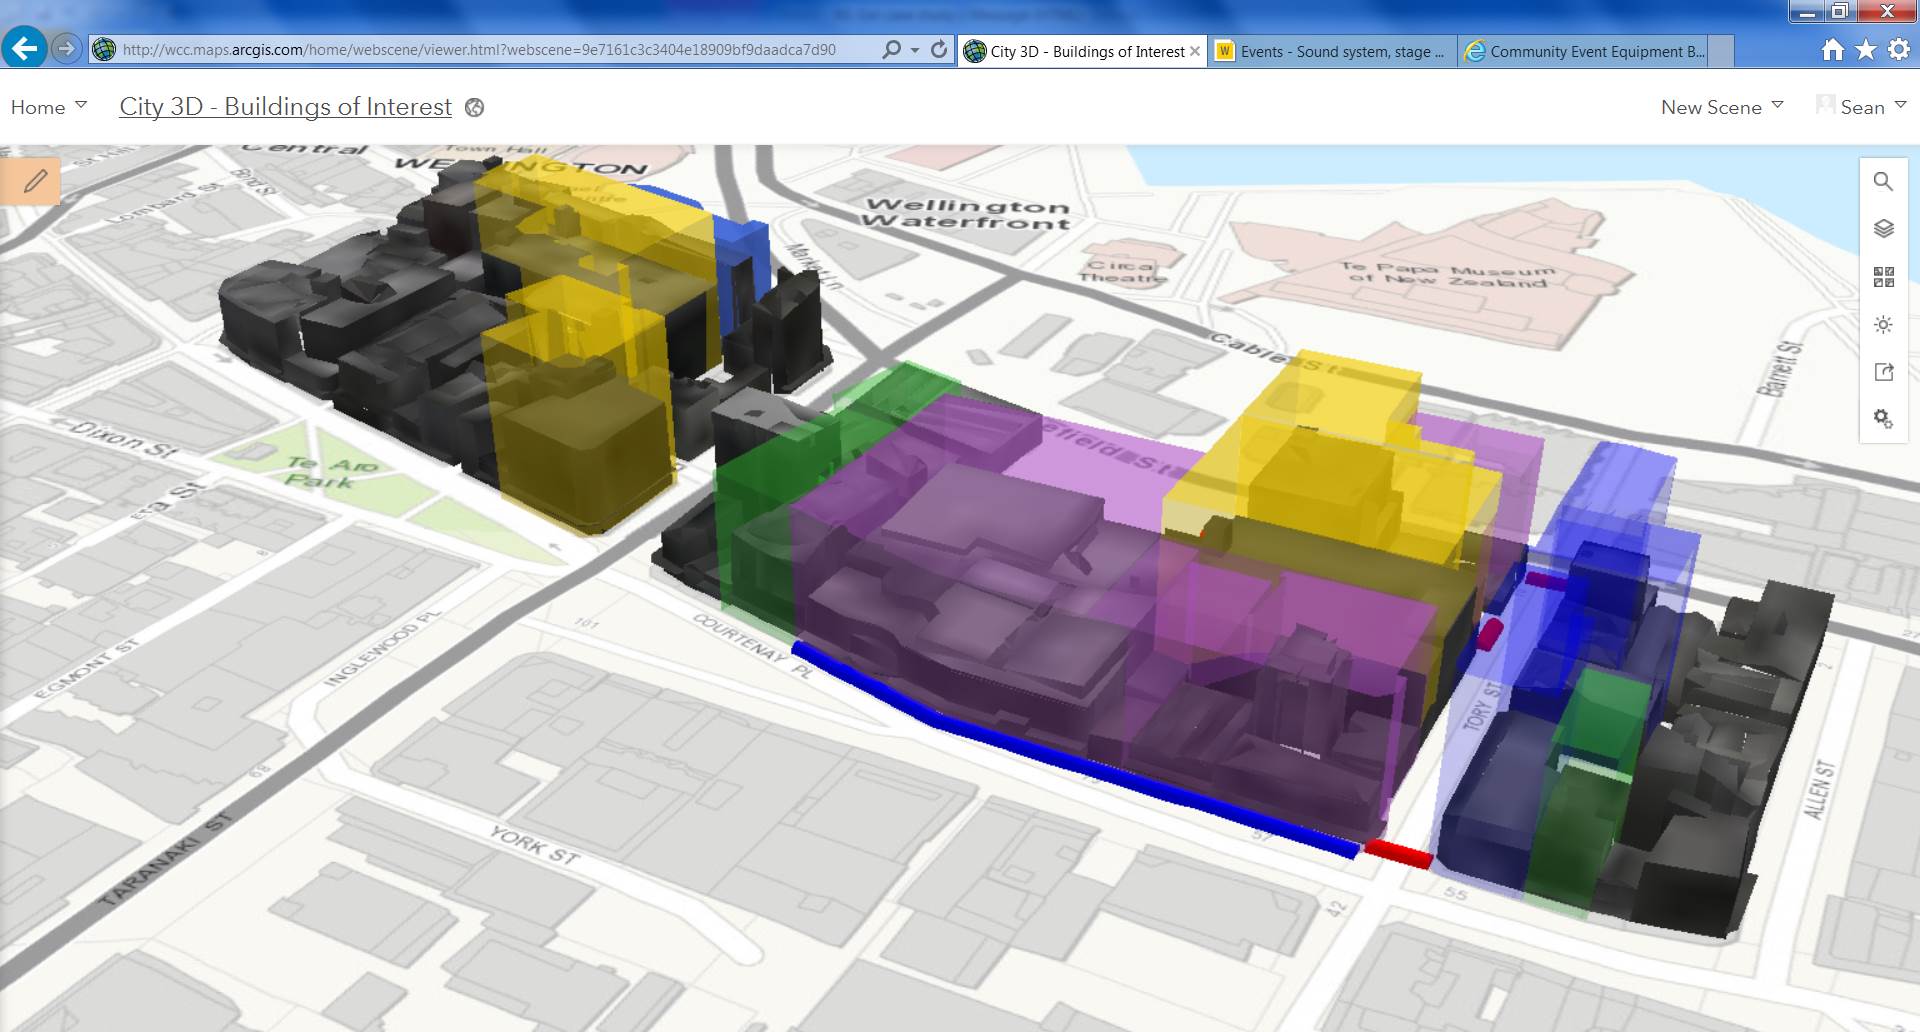Close the City 3D browser tab
This screenshot has width=1920, height=1032.
(1195, 51)
